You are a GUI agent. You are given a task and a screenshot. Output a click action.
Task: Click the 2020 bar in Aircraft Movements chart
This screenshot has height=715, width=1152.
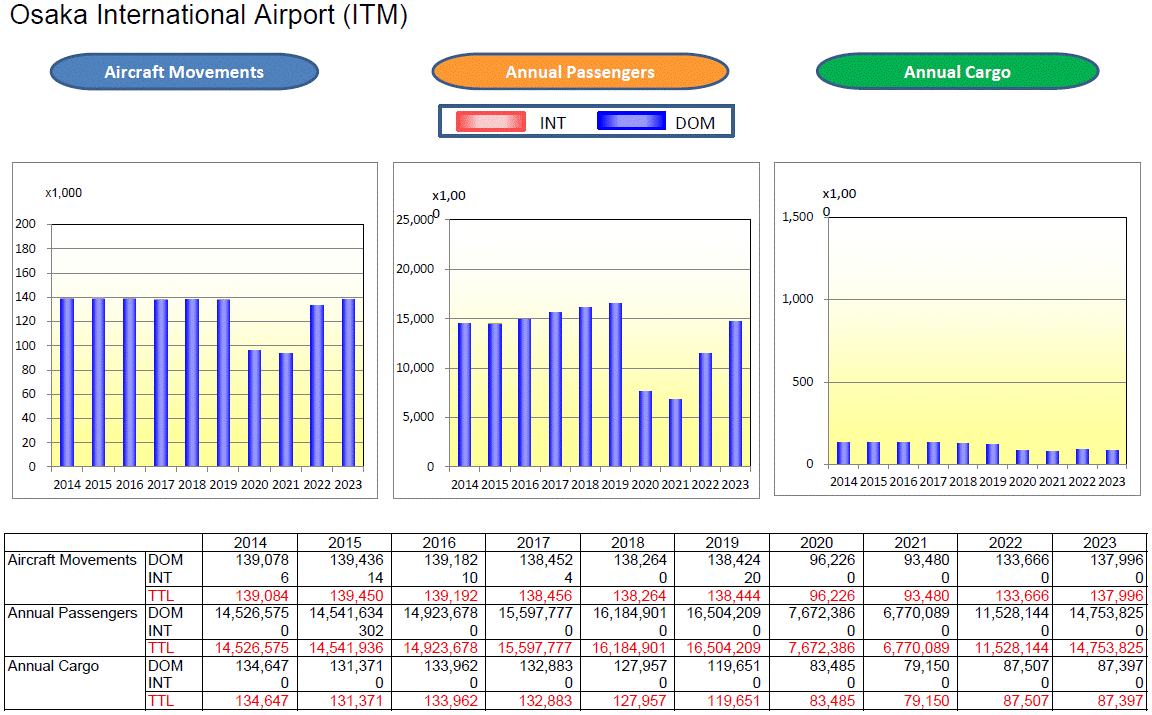pos(254,408)
